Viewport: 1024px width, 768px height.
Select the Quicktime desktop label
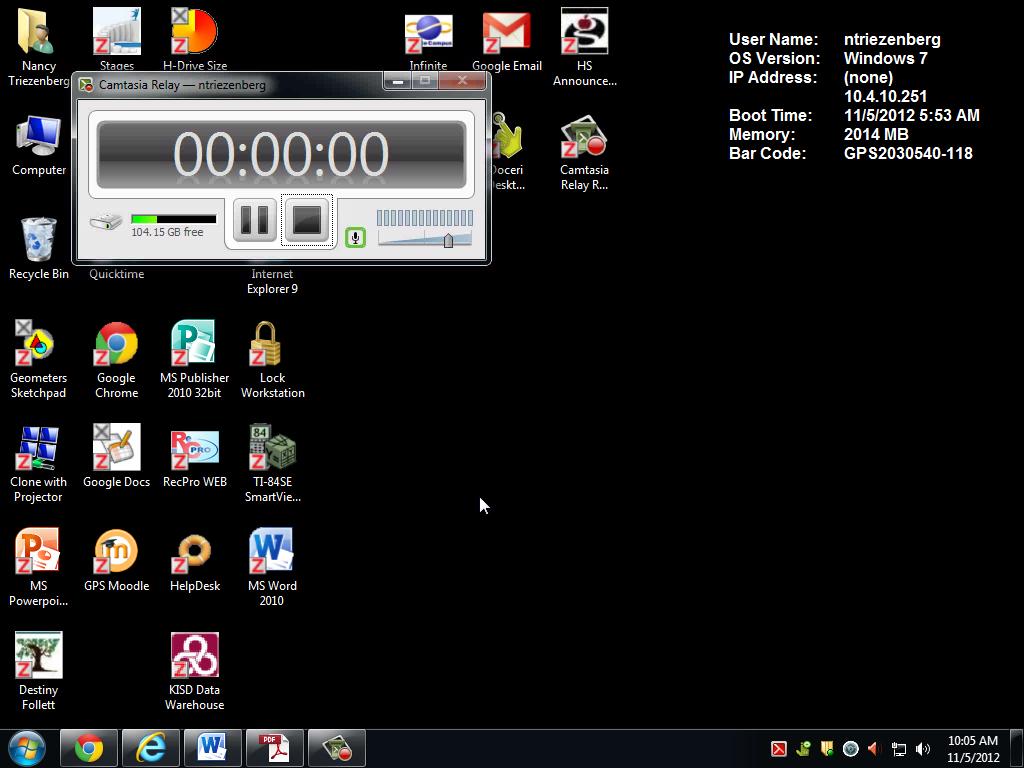tap(116, 274)
